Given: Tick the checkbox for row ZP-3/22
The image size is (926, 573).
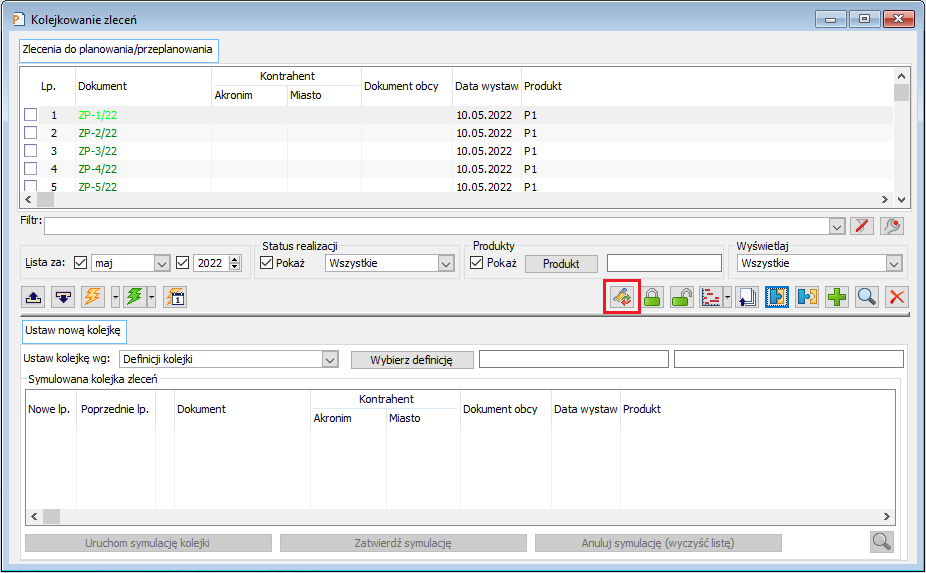Looking at the screenshot, I should (31, 151).
